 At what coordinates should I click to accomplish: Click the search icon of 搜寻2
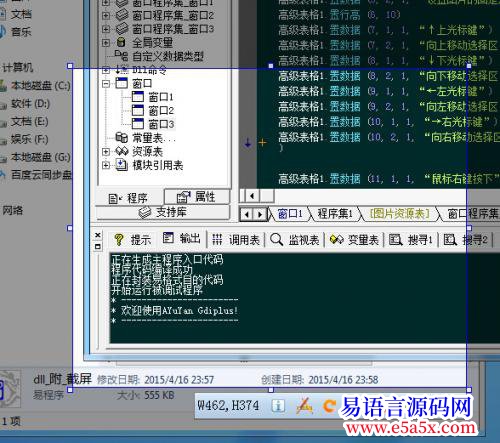coord(450,239)
